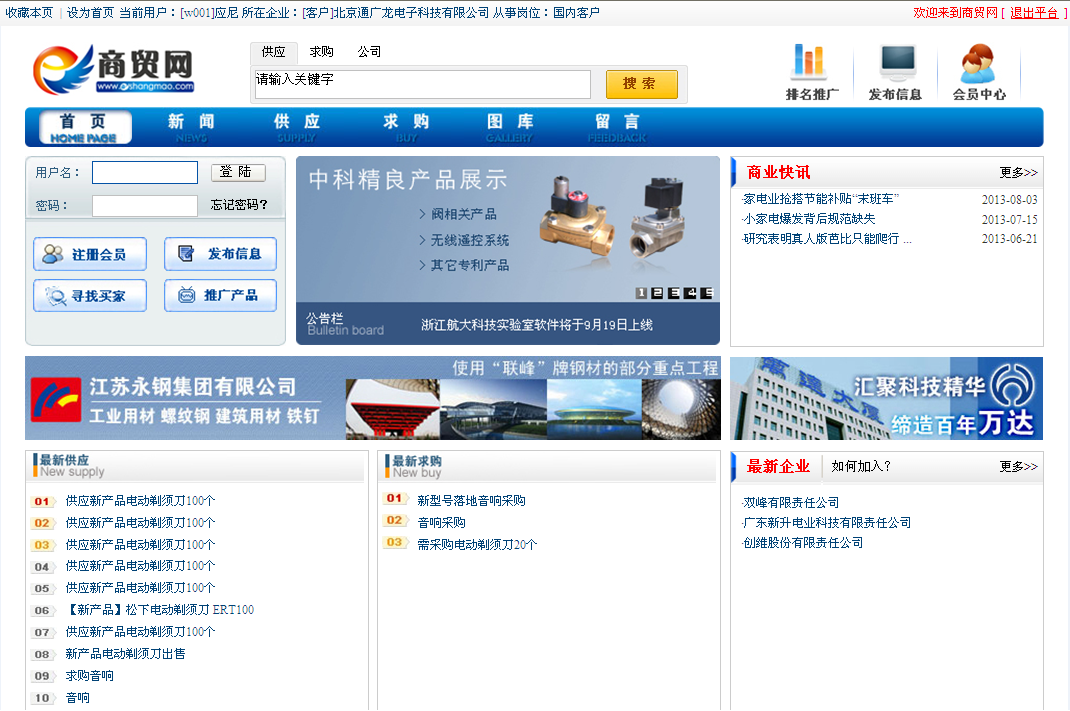The width and height of the screenshot is (1070, 711).
Task: Click 汇聚科技精华 万达 banner ad
Action: pos(886,398)
